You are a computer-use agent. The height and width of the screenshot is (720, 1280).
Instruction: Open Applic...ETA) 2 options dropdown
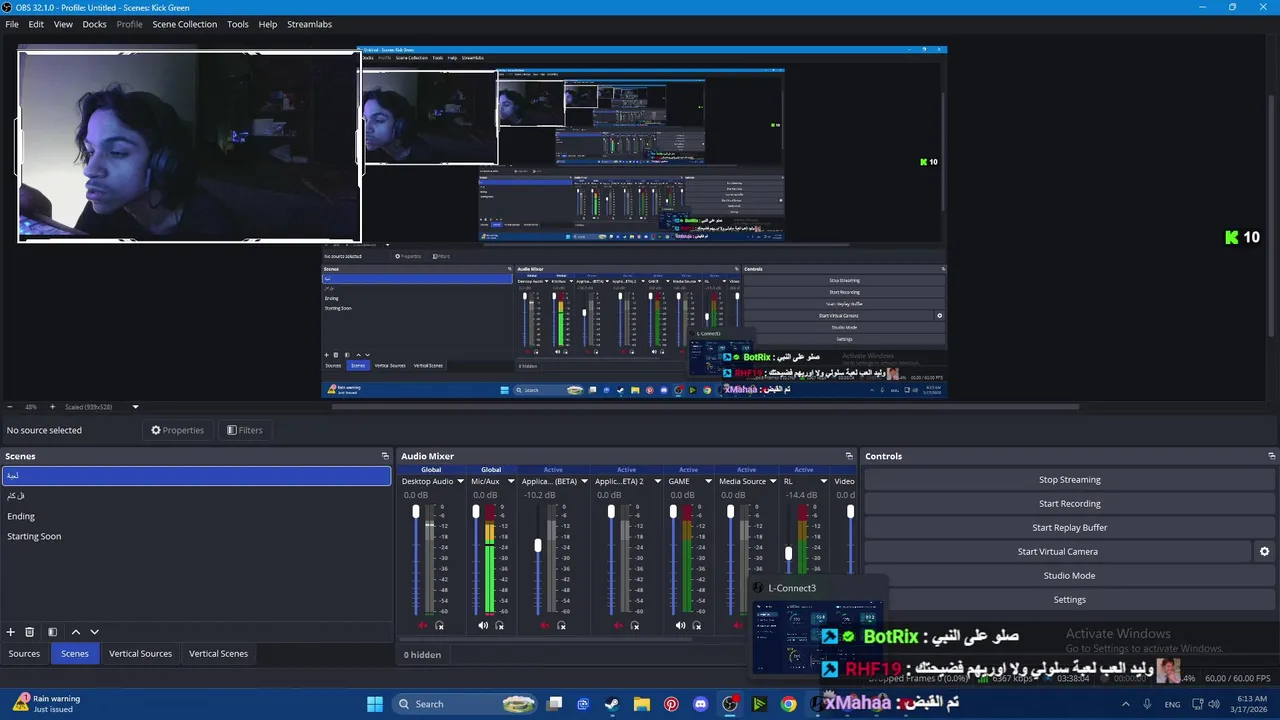[657, 481]
